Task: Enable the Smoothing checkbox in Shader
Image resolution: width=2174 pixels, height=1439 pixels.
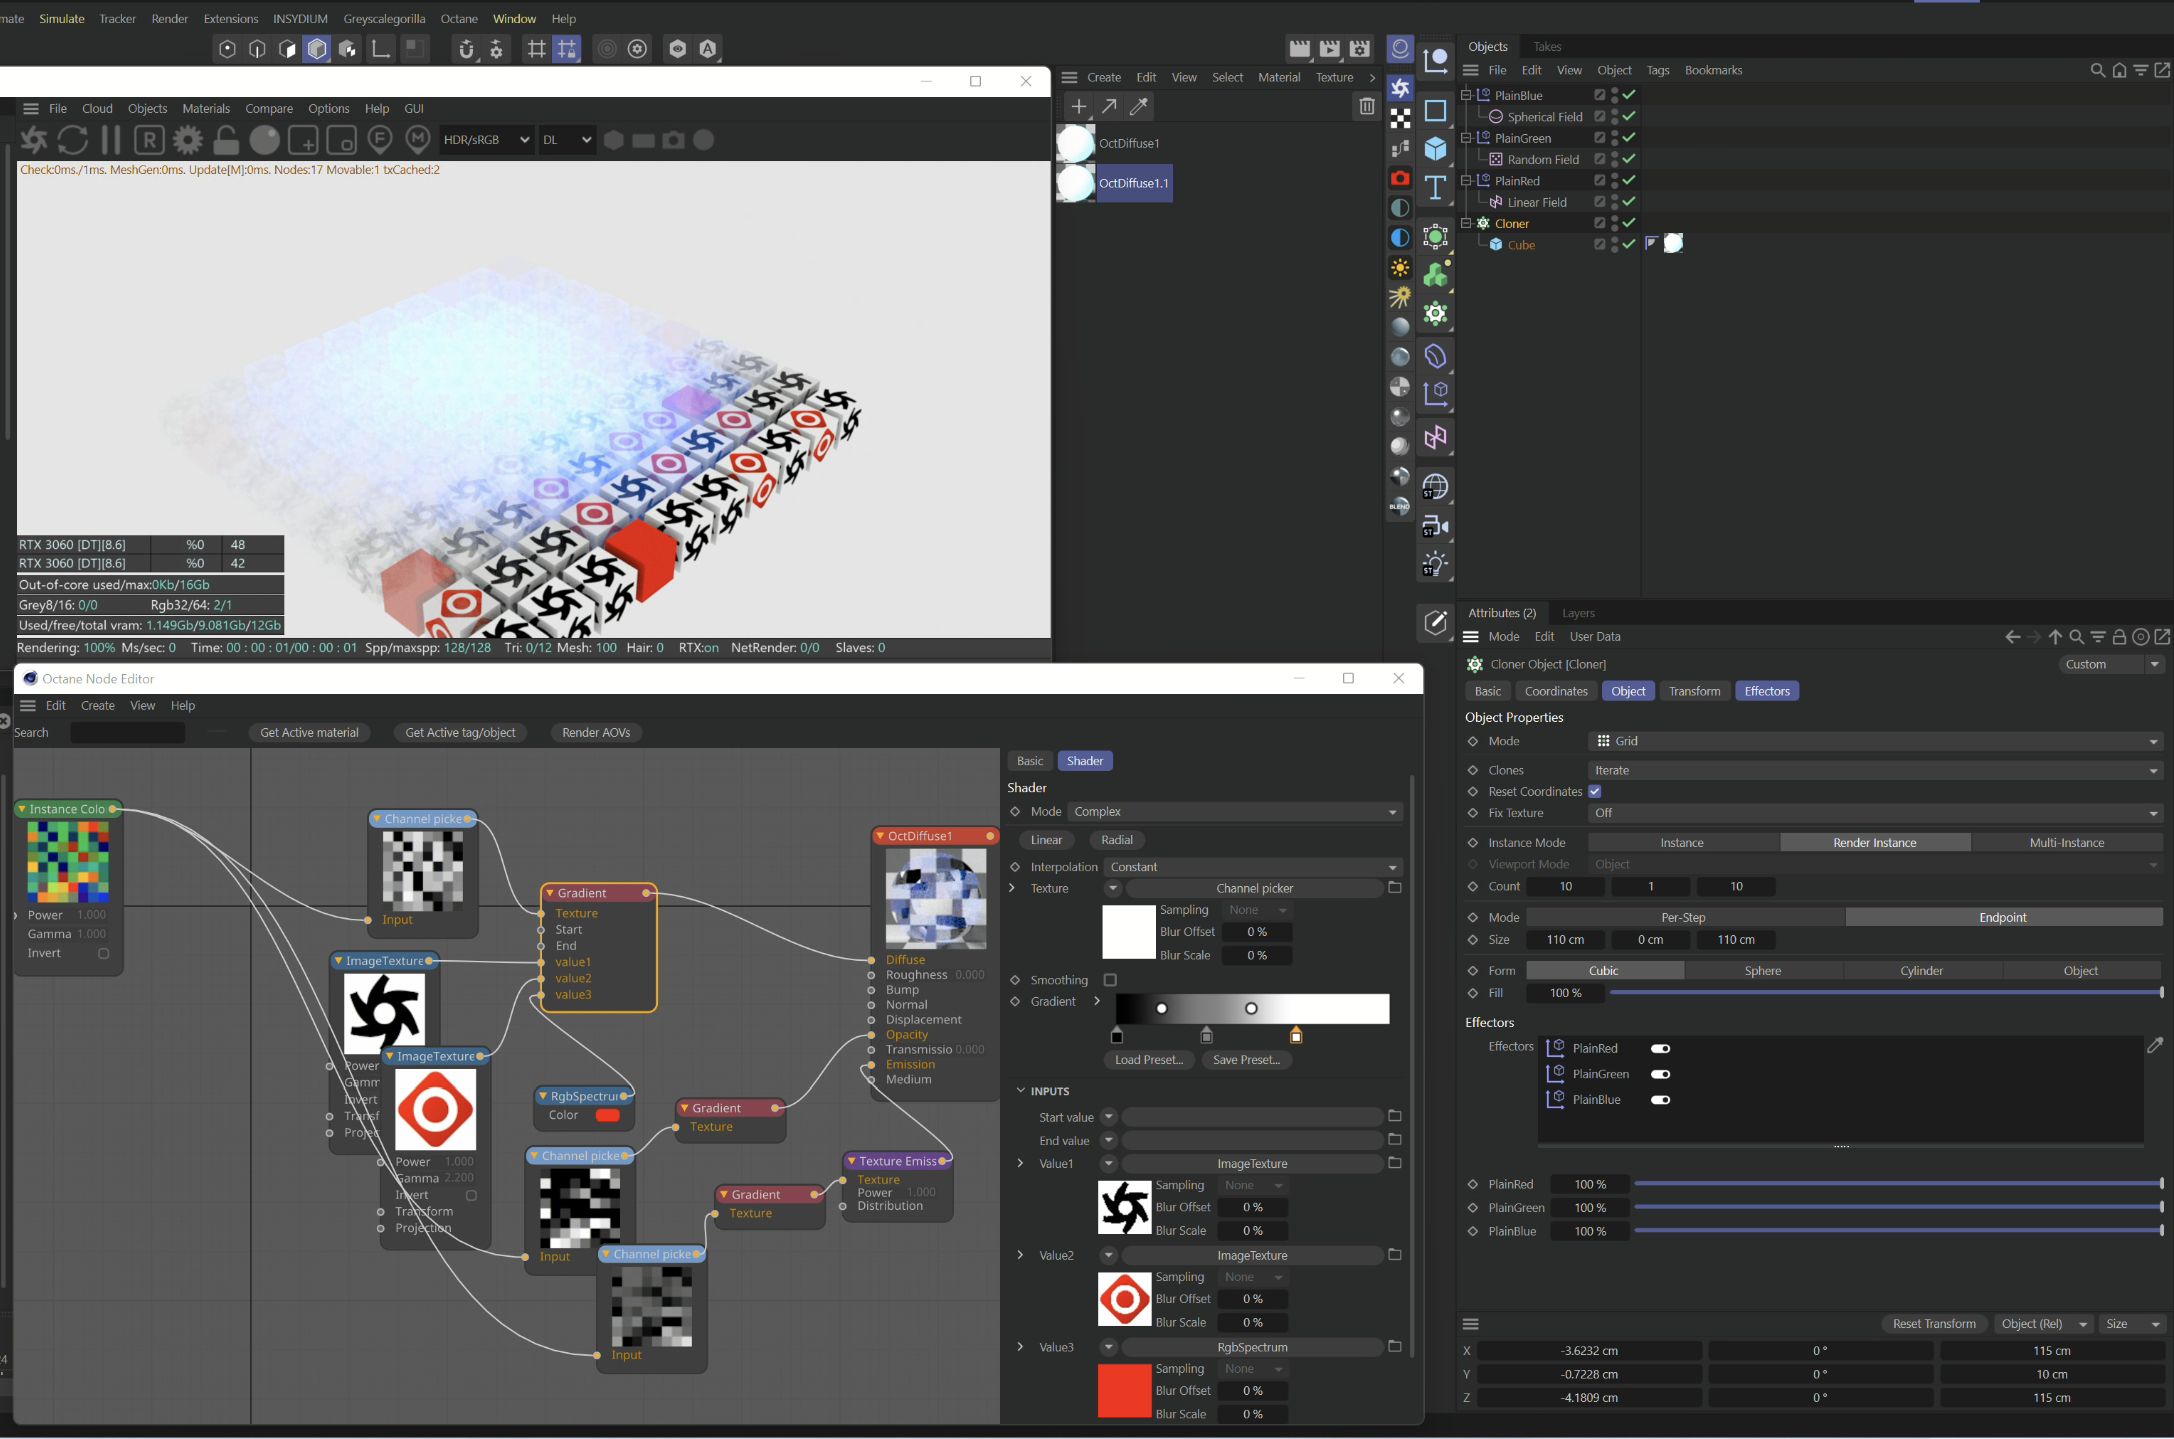Action: pyautogui.click(x=1110, y=980)
